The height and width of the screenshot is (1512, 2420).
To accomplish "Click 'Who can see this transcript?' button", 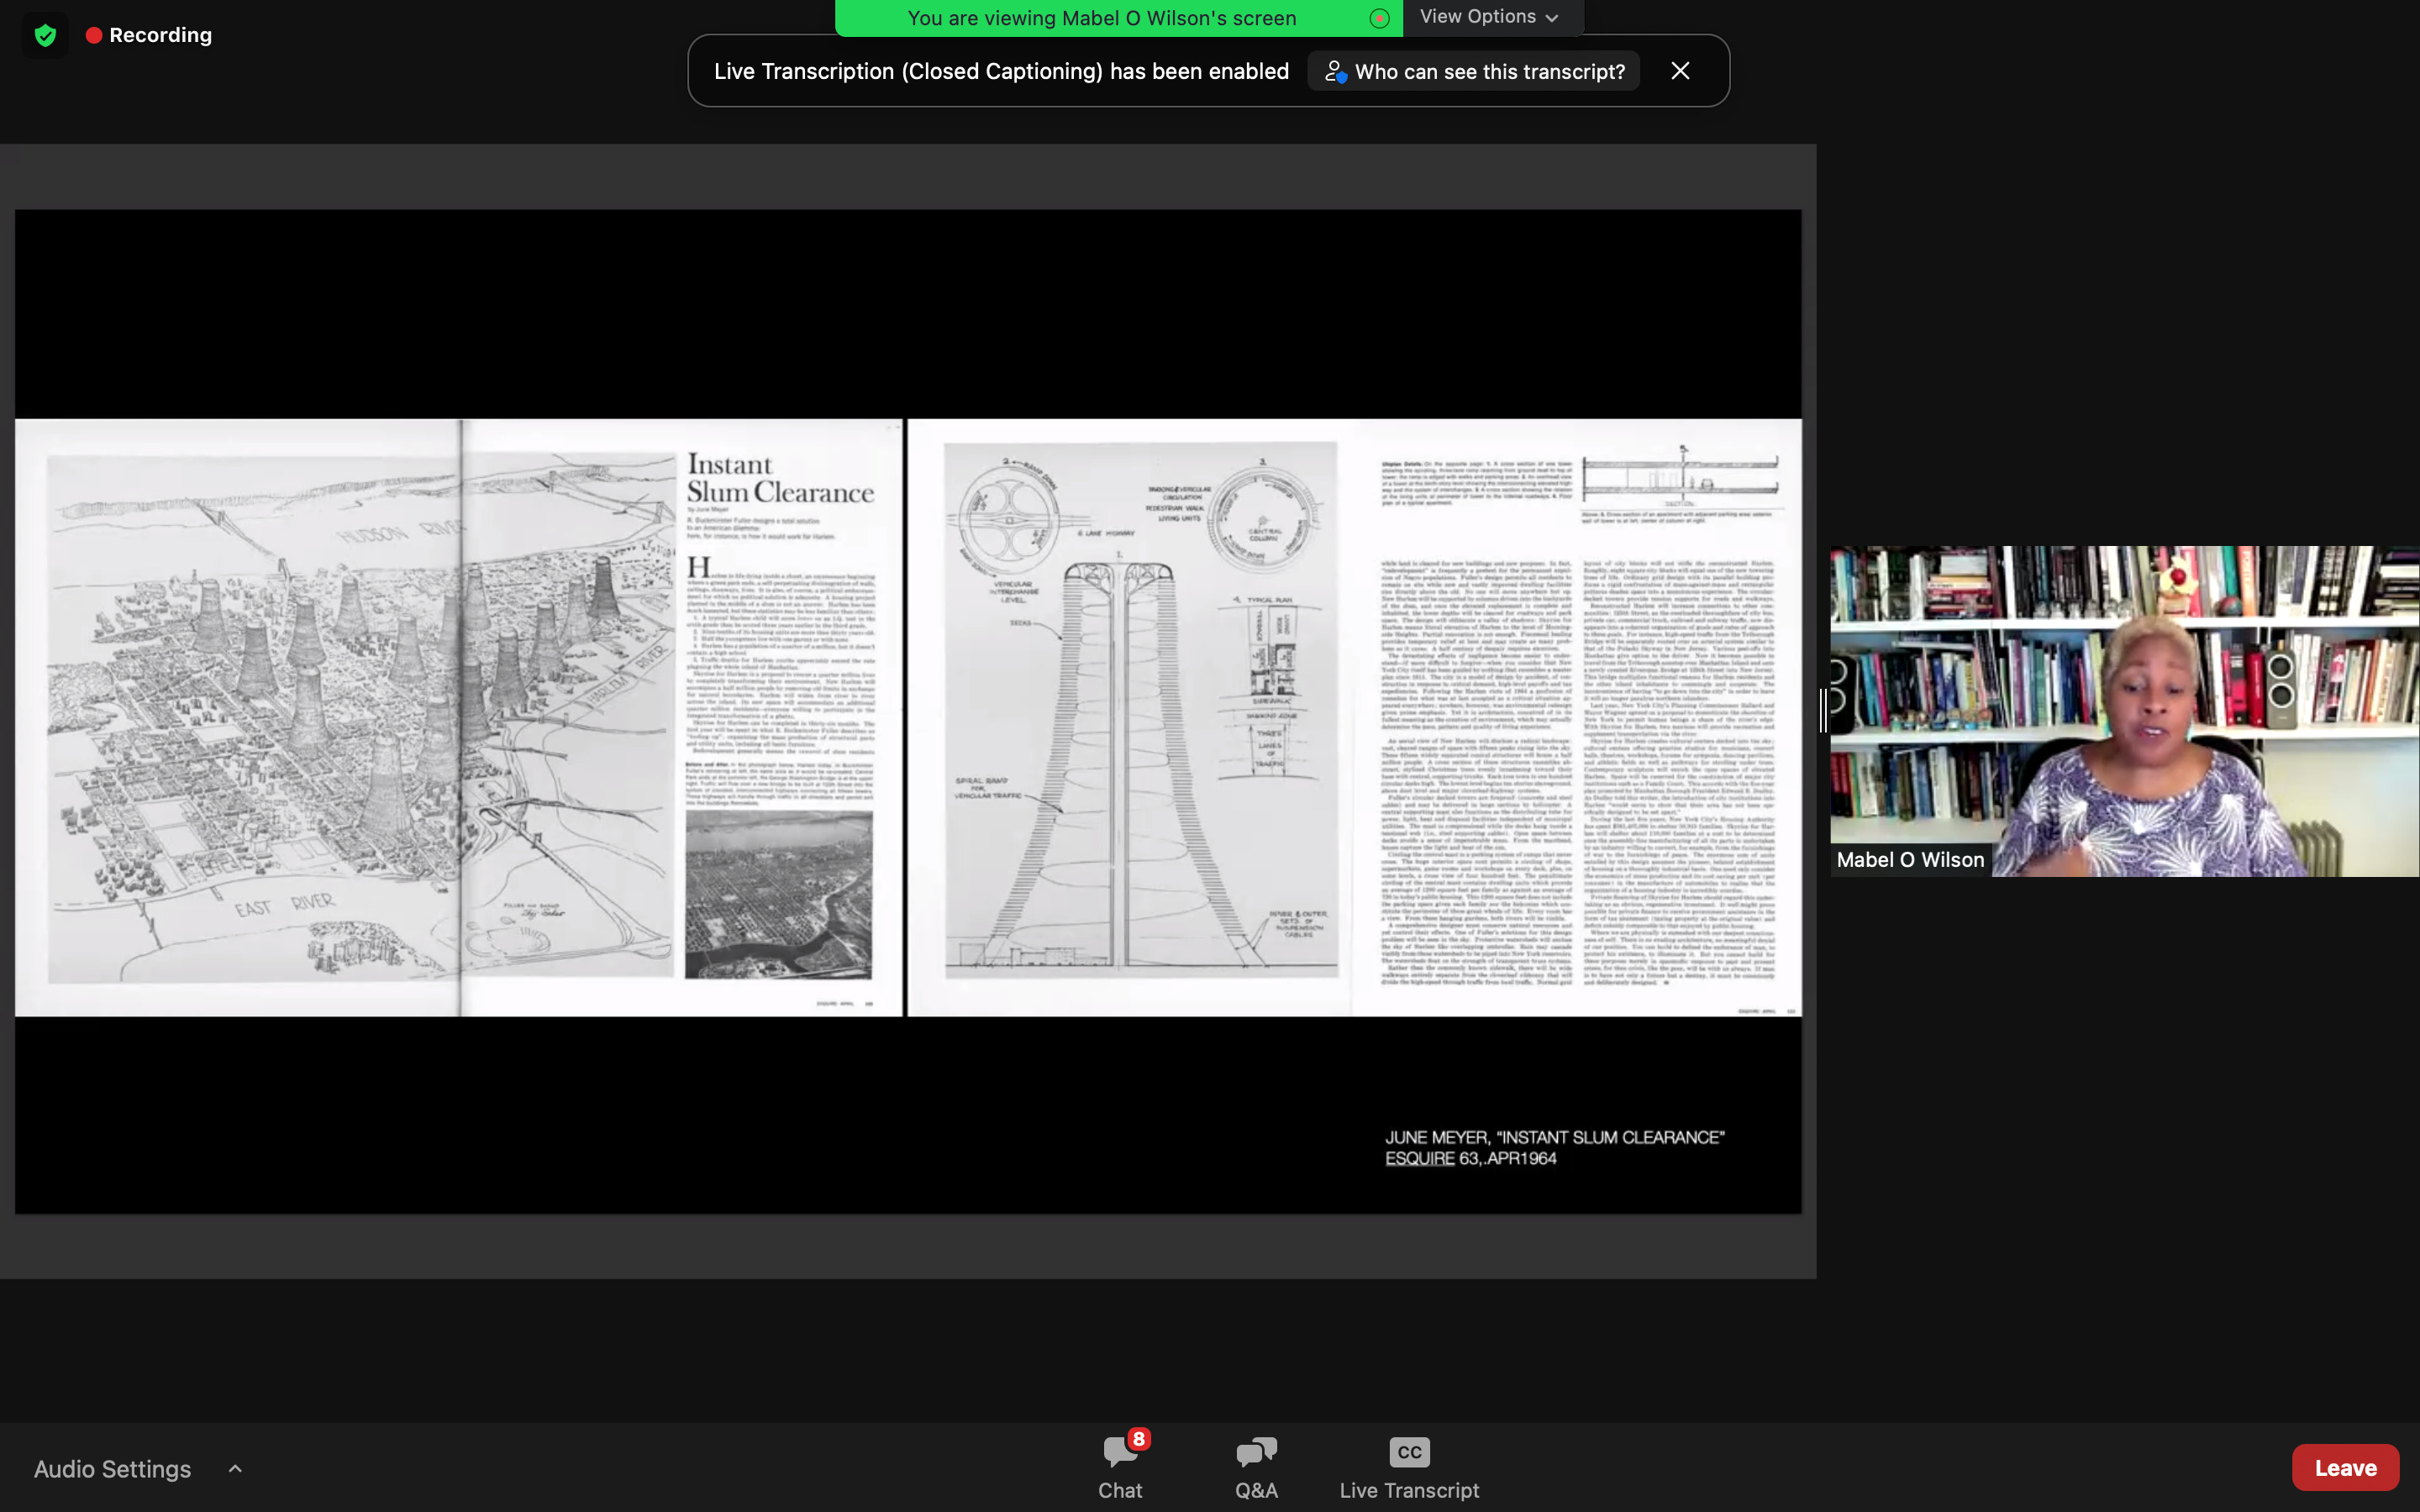I will click(x=1474, y=71).
